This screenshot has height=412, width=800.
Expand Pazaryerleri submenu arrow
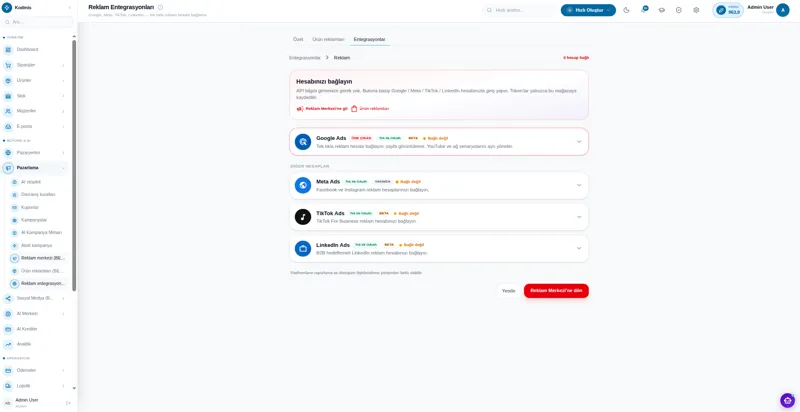click(63, 152)
